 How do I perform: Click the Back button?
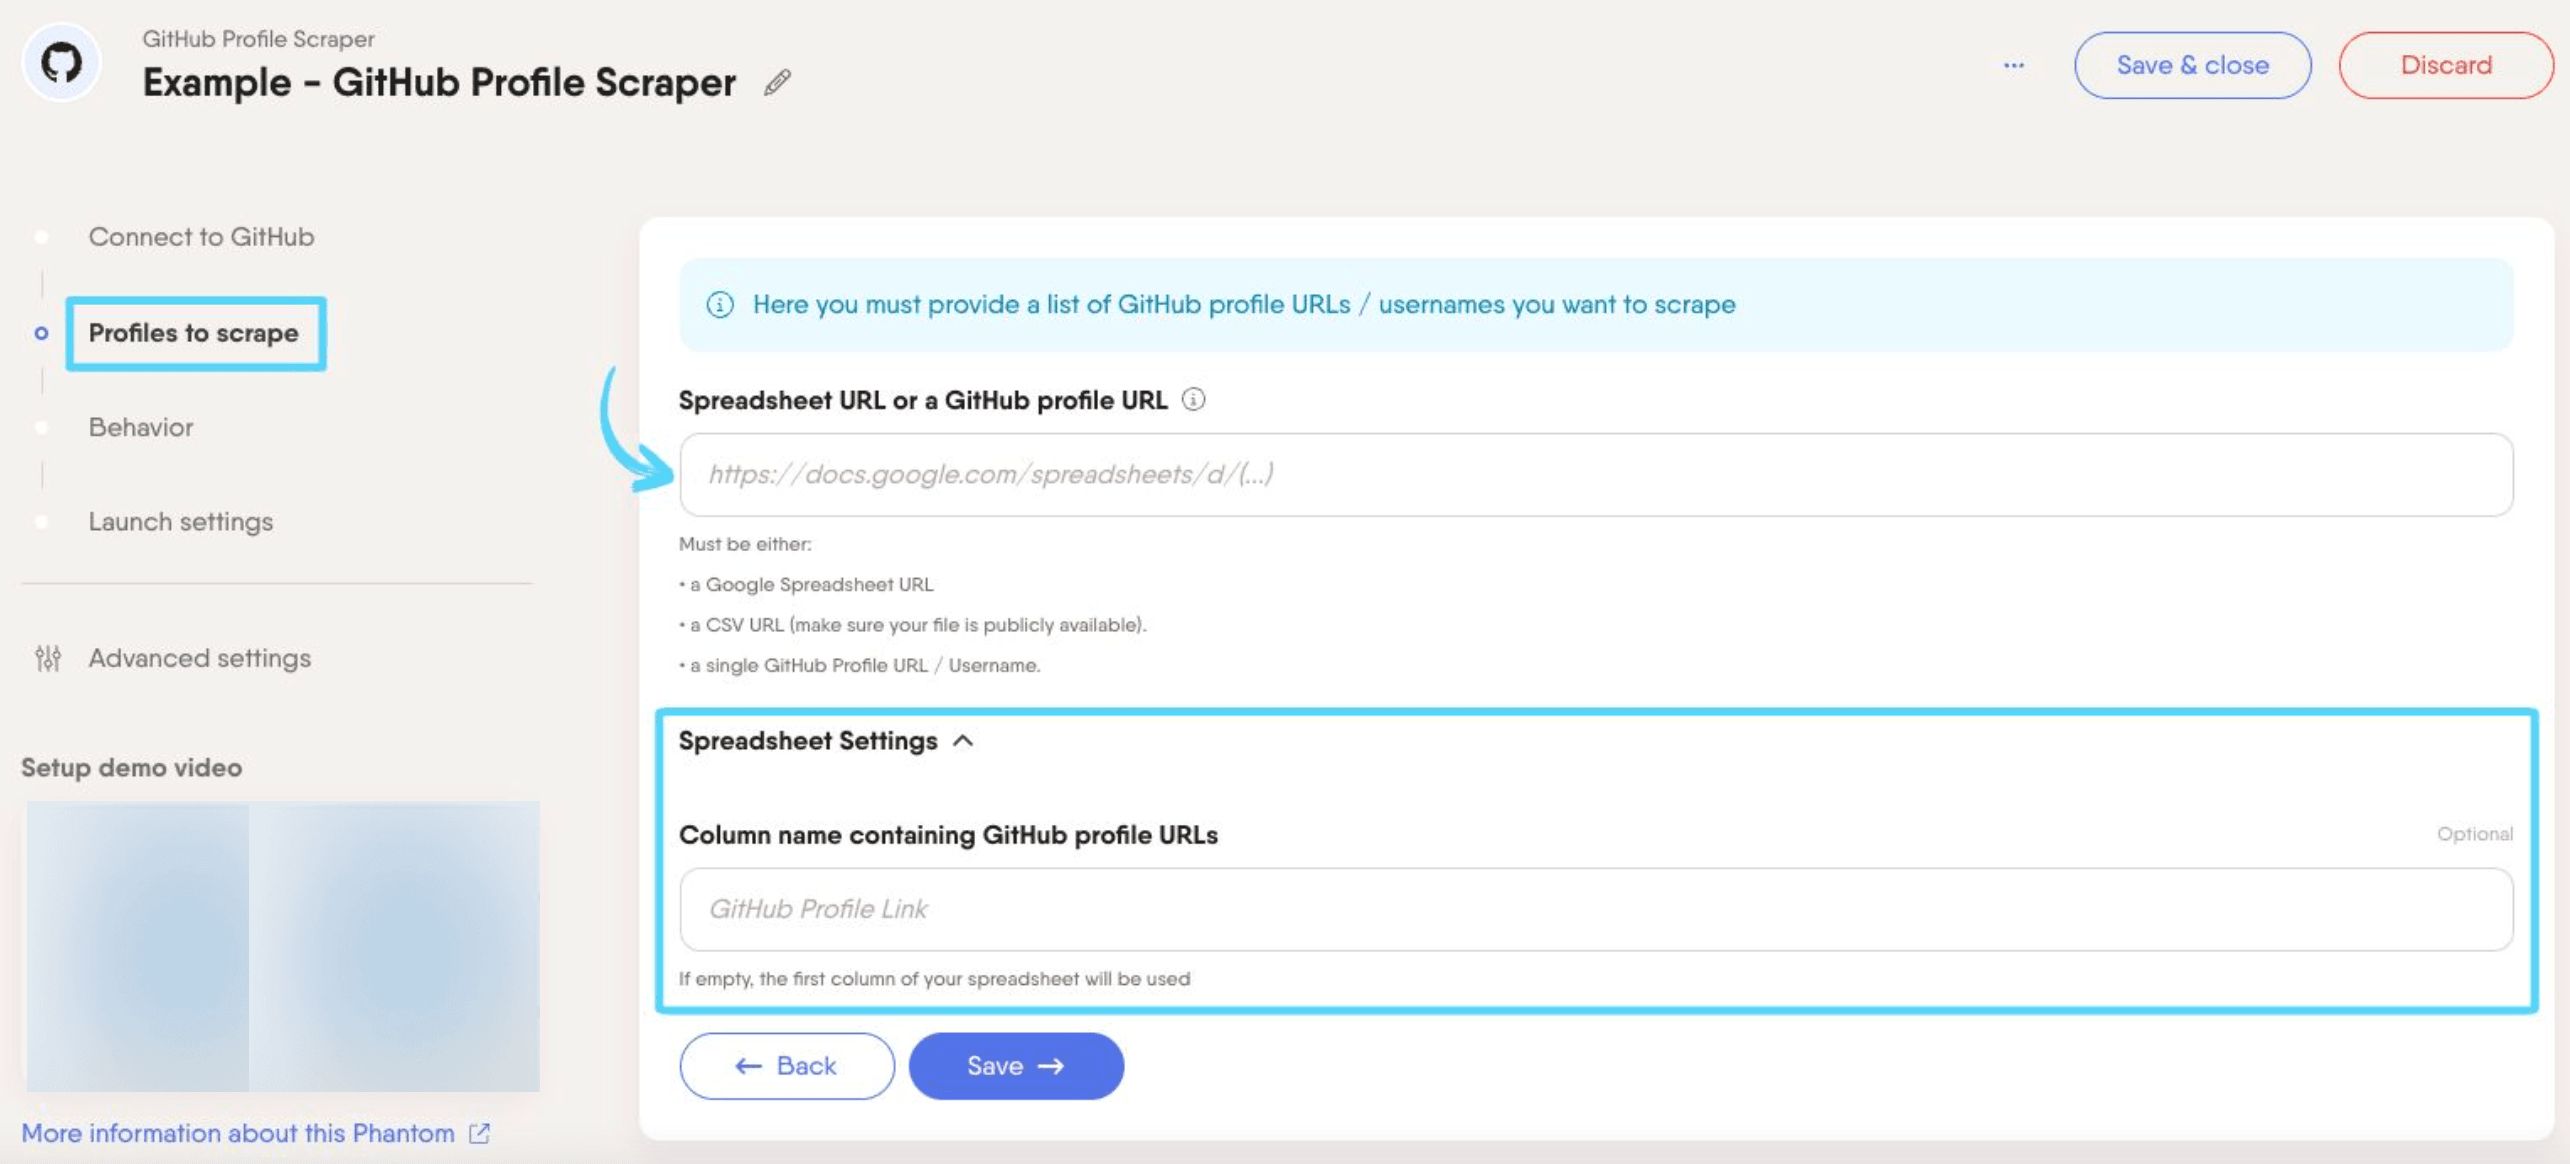click(x=787, y=1066)
